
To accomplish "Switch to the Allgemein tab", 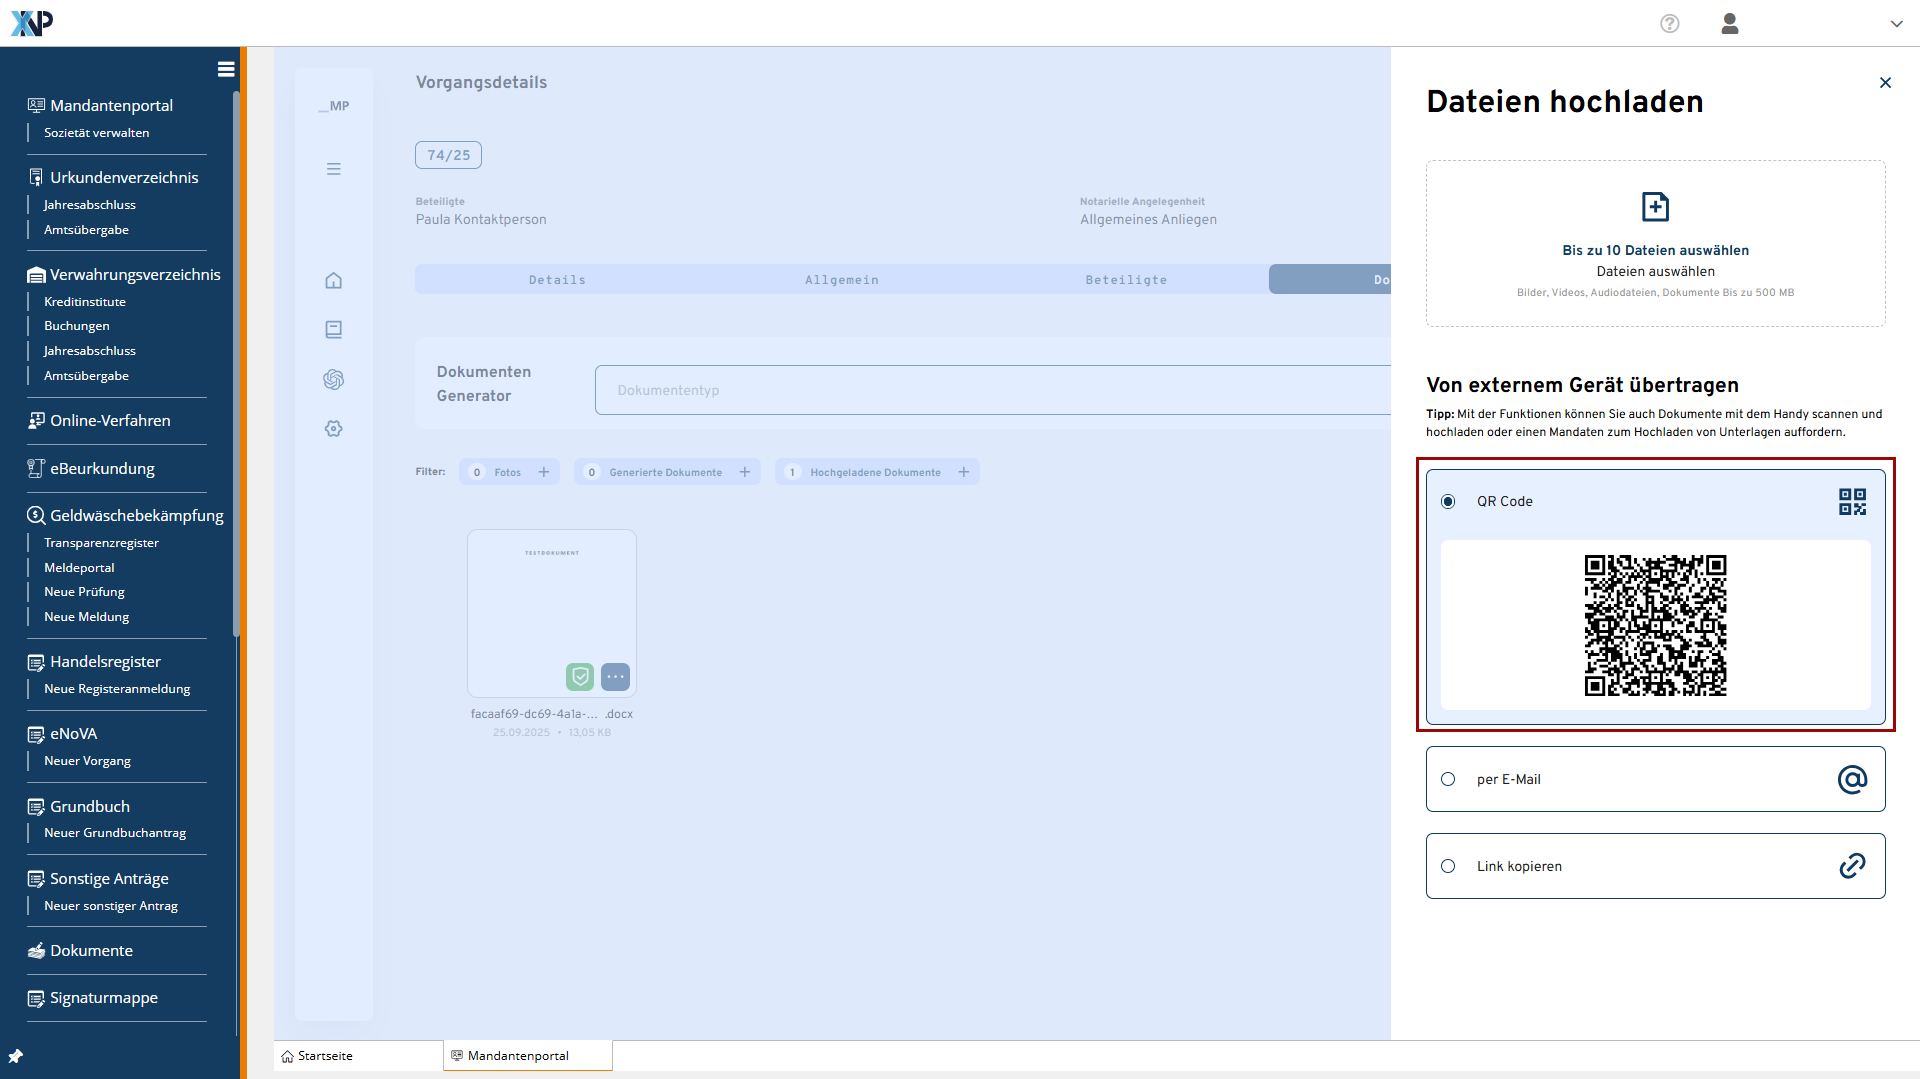I will click(x=842, y=280).
